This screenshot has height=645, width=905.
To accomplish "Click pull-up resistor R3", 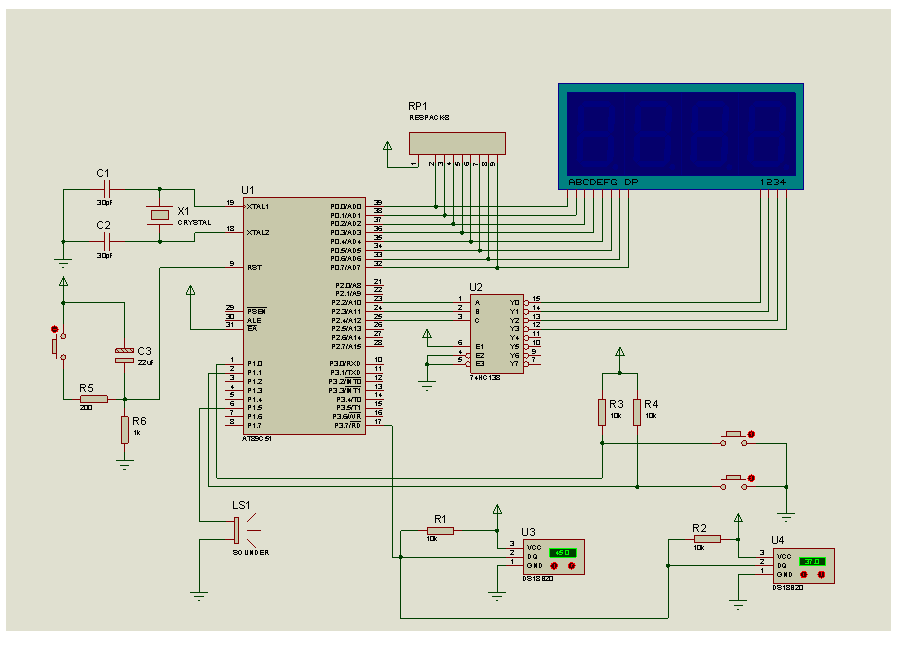I will (602, 411).
